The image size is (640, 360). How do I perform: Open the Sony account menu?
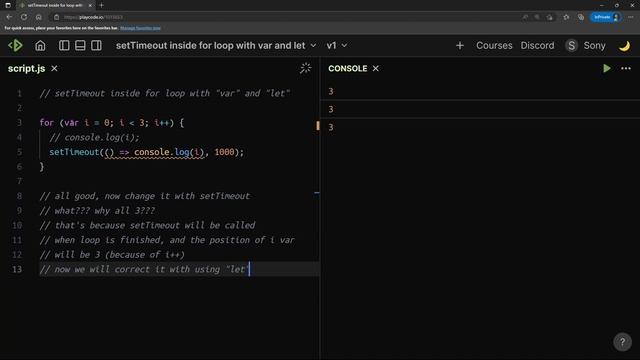594,45
